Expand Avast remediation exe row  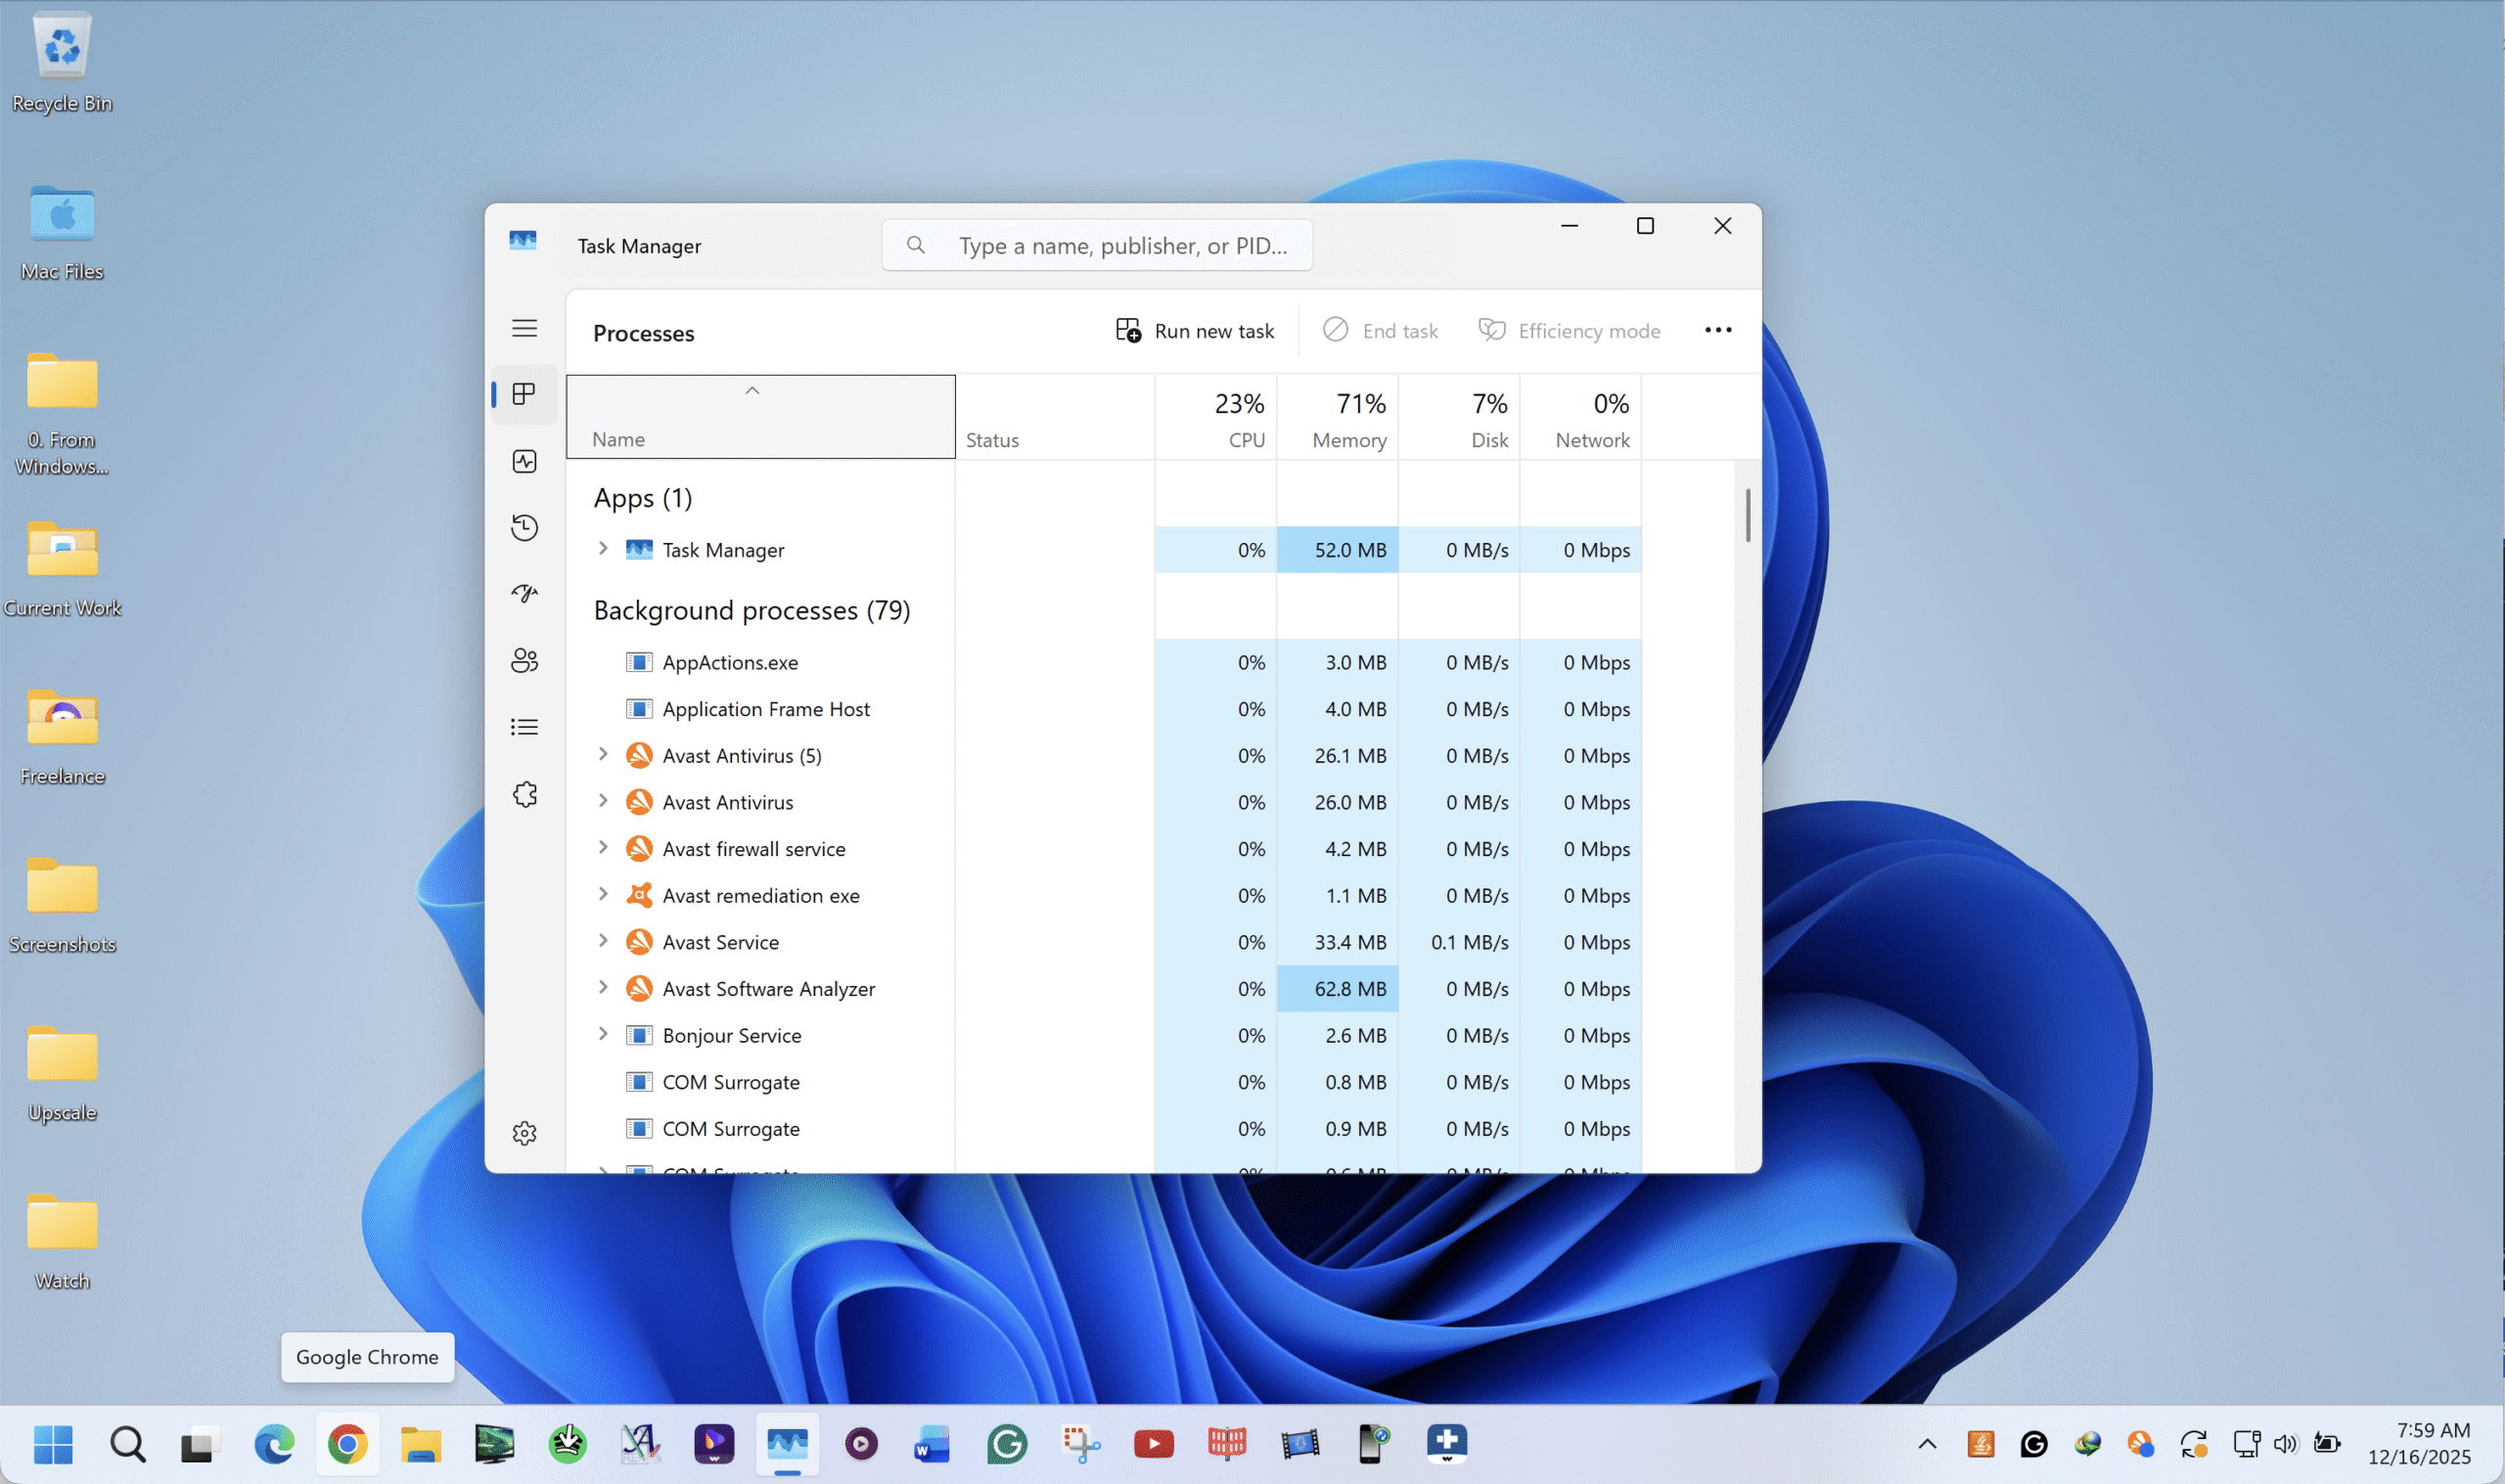(603, 894)
